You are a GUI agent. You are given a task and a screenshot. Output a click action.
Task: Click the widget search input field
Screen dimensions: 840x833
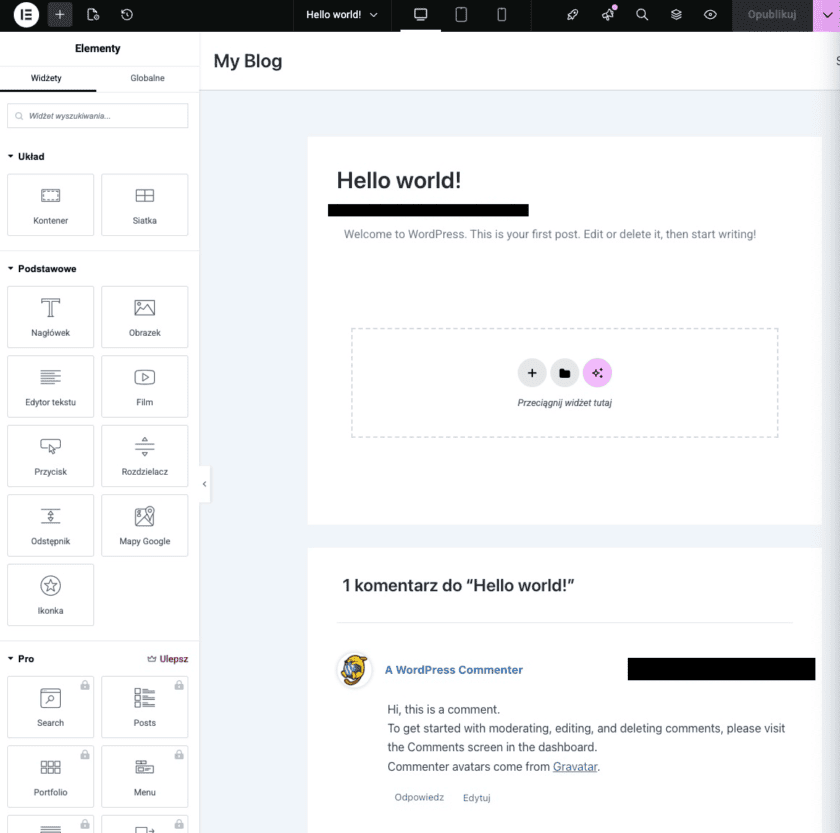pos(98,116)
